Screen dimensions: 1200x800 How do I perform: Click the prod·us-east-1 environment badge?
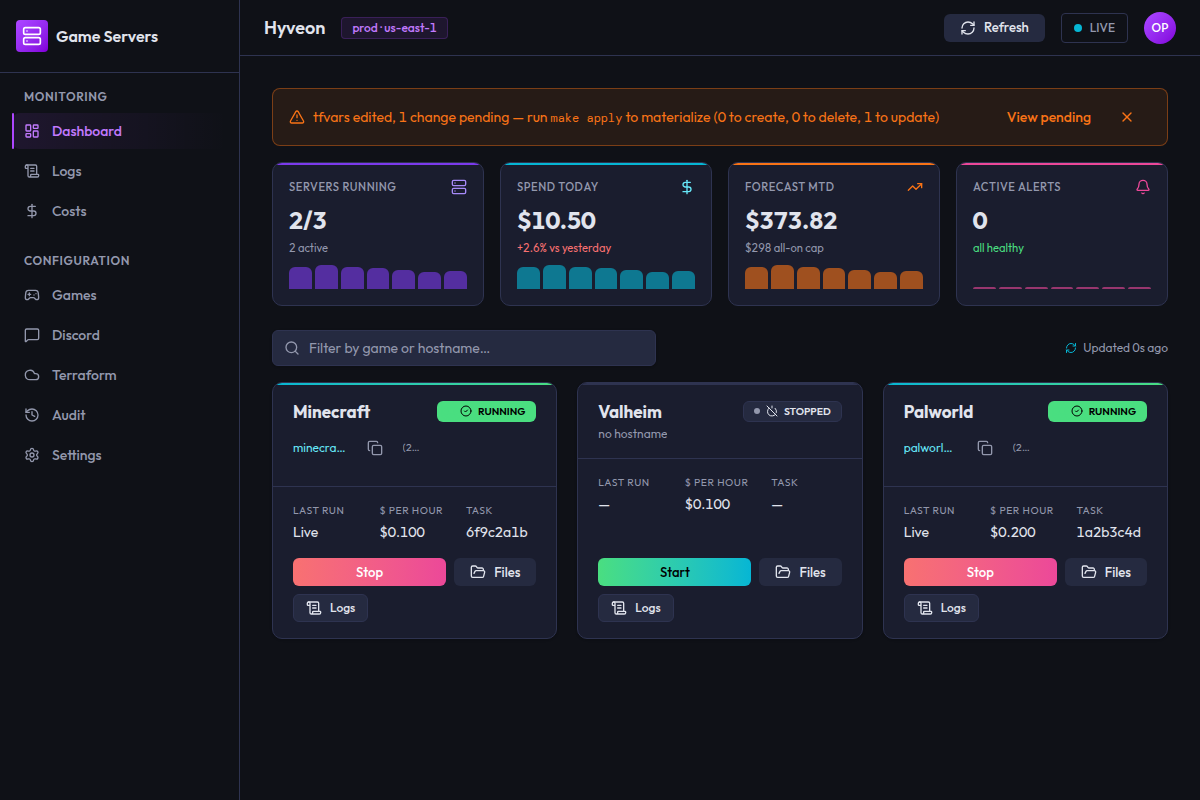(394, 28)
